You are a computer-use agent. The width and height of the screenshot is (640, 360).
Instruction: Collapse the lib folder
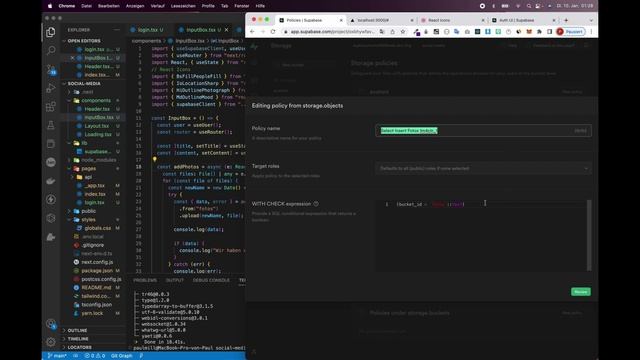pos(84,143)
